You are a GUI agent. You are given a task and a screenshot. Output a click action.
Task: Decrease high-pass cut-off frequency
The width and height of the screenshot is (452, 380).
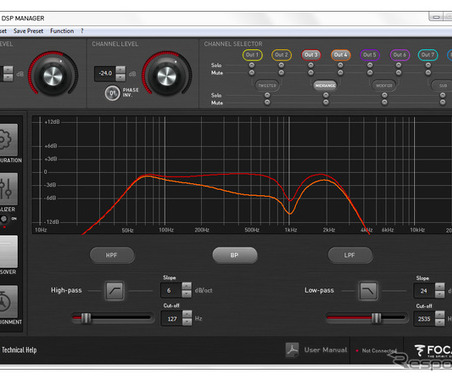(x=187, y=322)
